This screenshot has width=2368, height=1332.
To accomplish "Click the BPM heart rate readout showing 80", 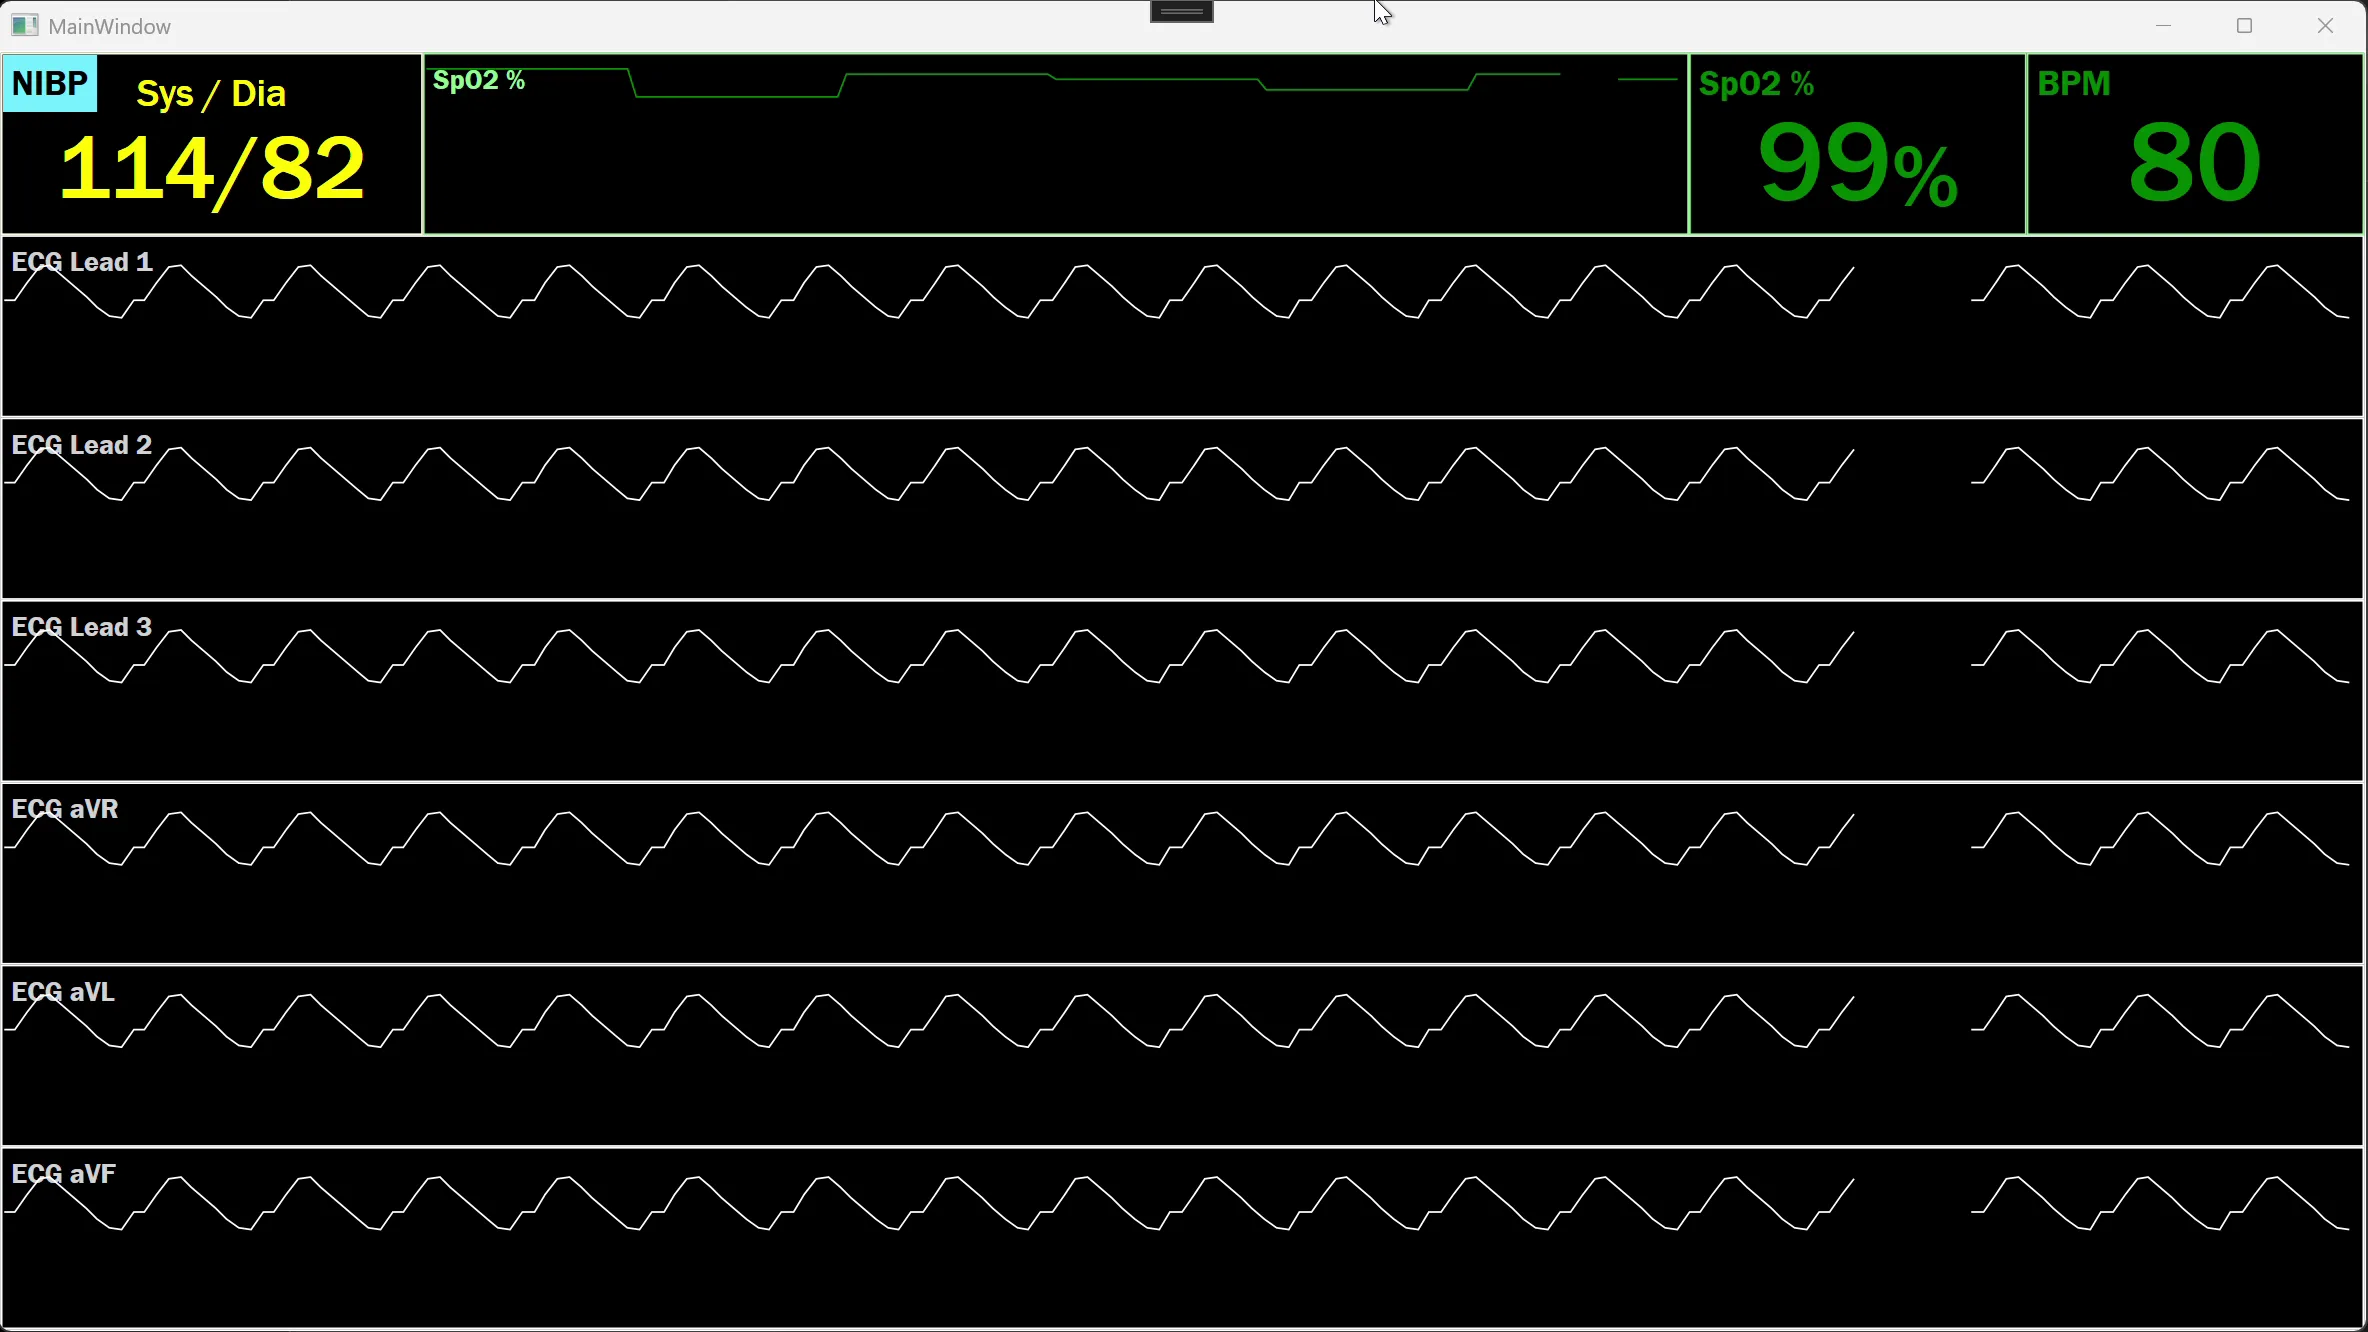I will pos(2190,160).
